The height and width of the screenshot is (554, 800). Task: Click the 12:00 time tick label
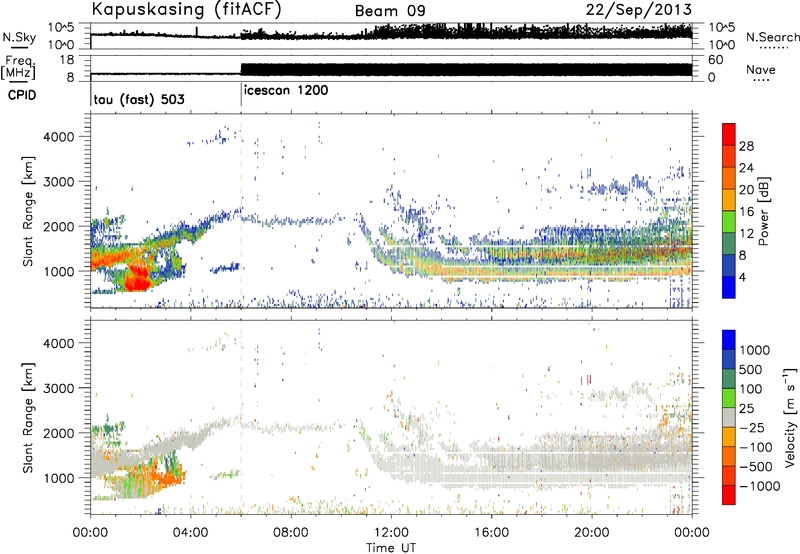[391, 533]
